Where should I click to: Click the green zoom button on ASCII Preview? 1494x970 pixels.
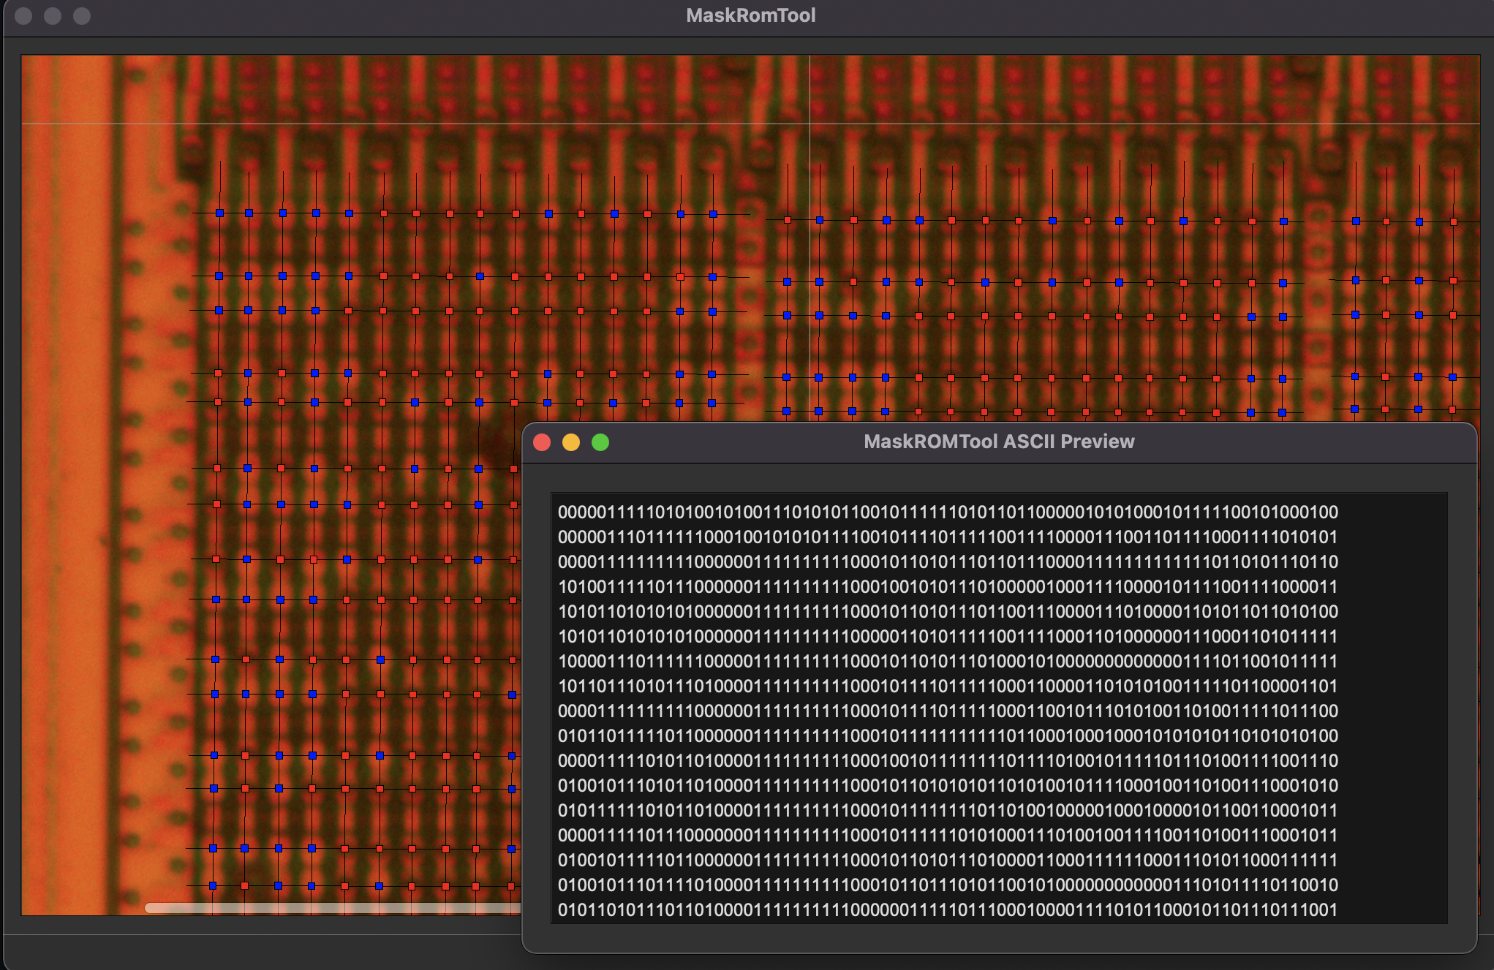point(600,442)
